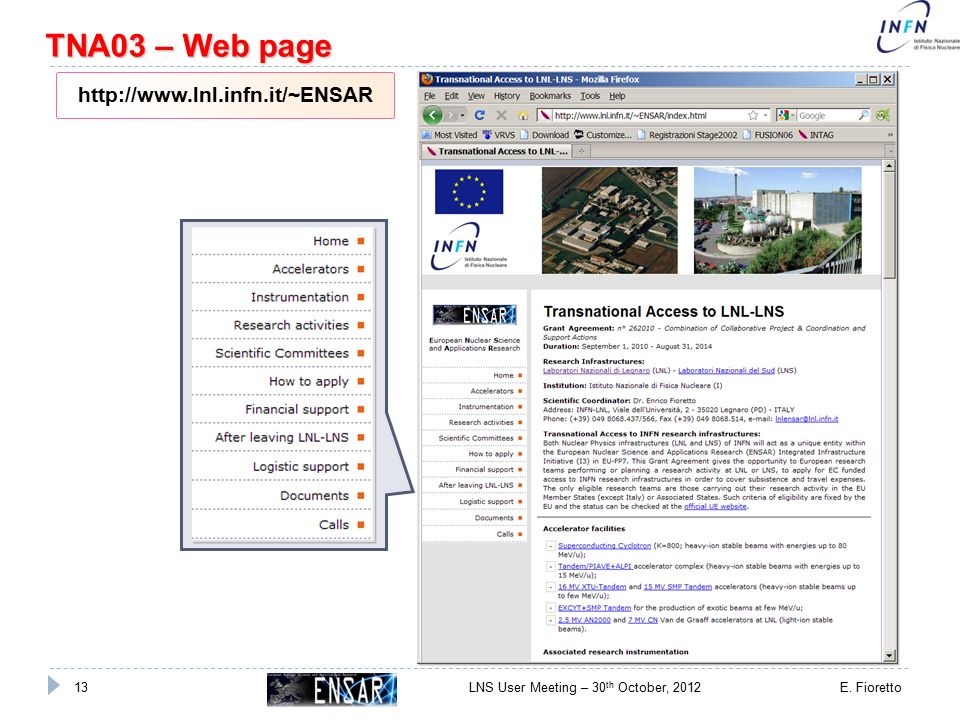Open the VRVS bookmark
Viewport: 960px width, 720px height.
pos(498,135)
